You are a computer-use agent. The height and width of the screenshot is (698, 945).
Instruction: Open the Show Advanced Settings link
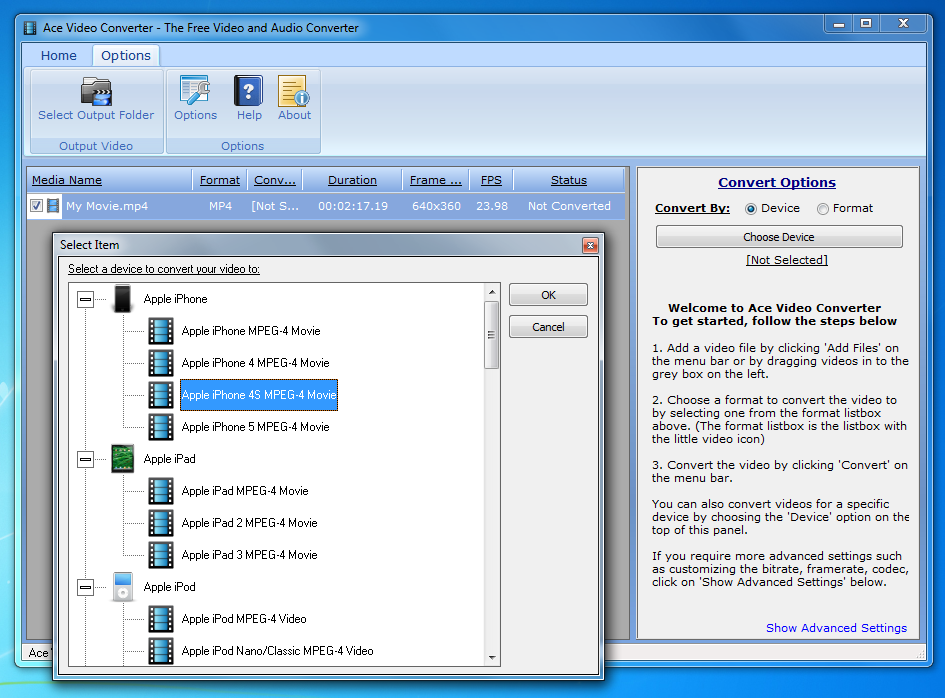pos(836,627)
